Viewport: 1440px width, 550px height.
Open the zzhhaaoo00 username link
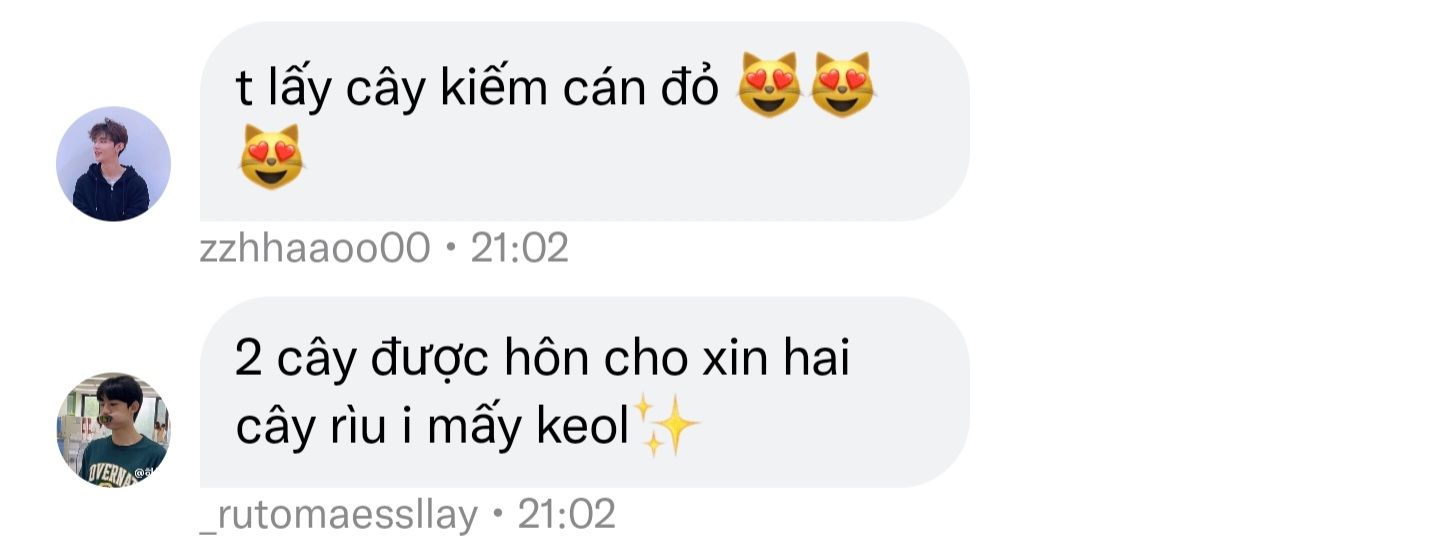(315, 248)
